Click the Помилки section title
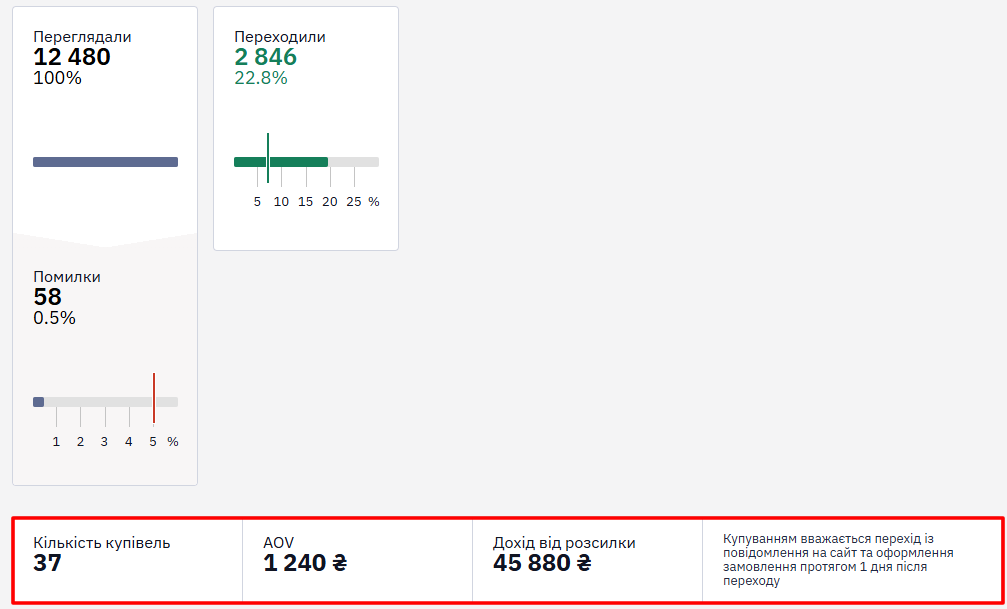 tap(67, 278)
